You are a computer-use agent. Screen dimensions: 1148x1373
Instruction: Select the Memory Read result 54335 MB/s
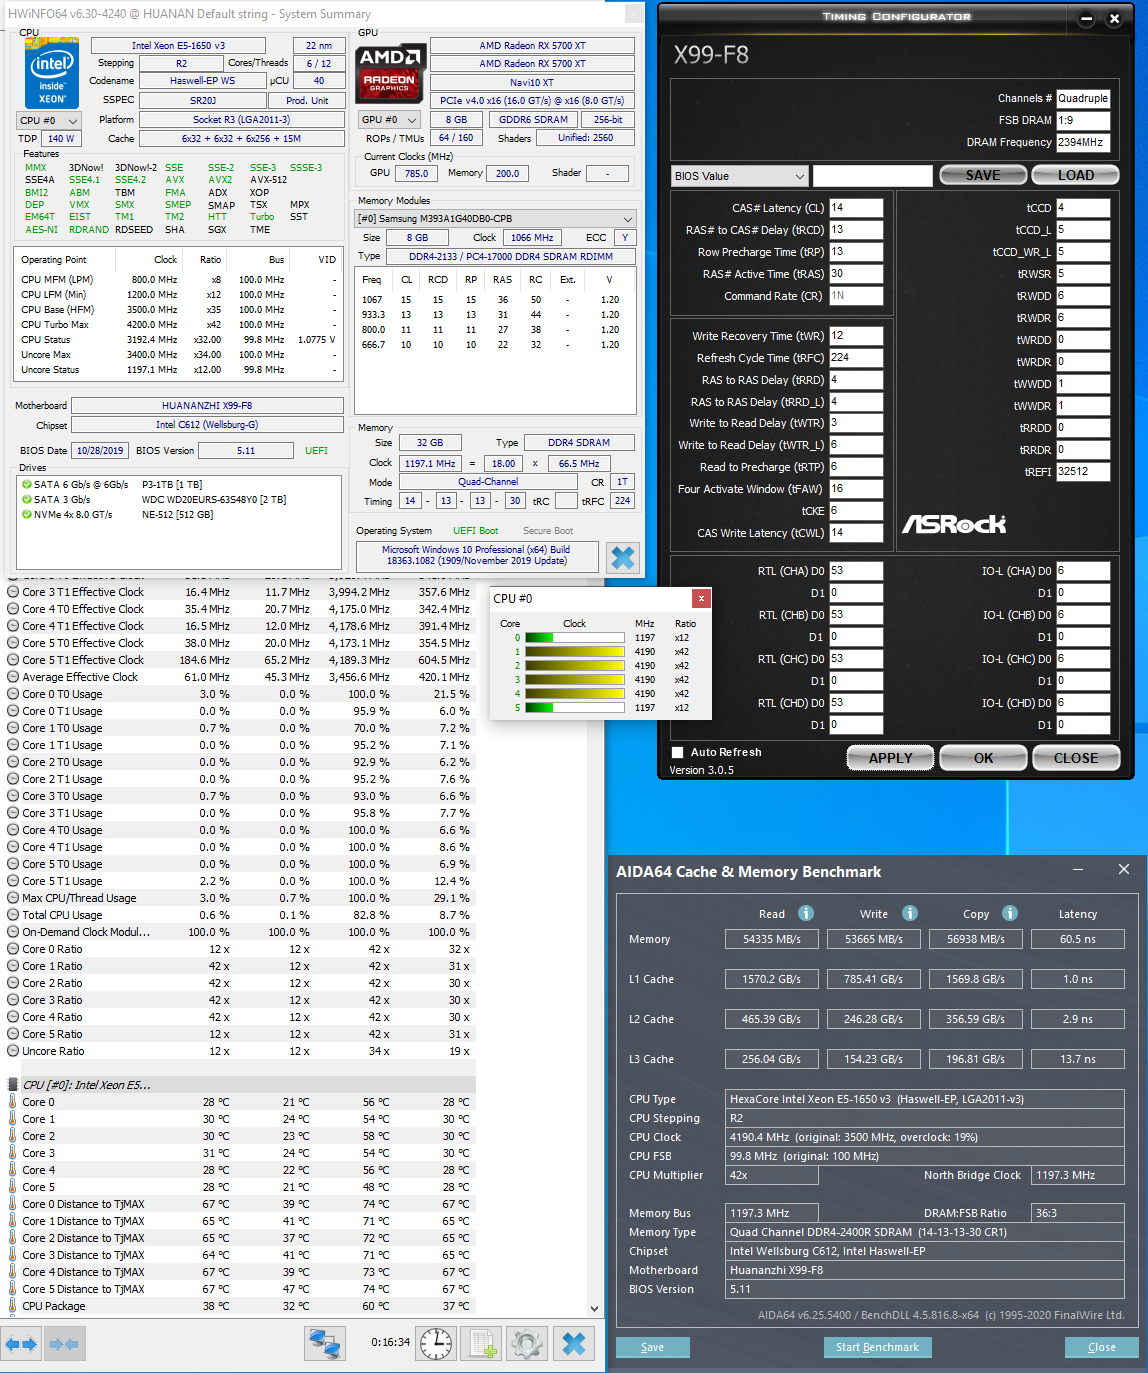pos(772,939)
